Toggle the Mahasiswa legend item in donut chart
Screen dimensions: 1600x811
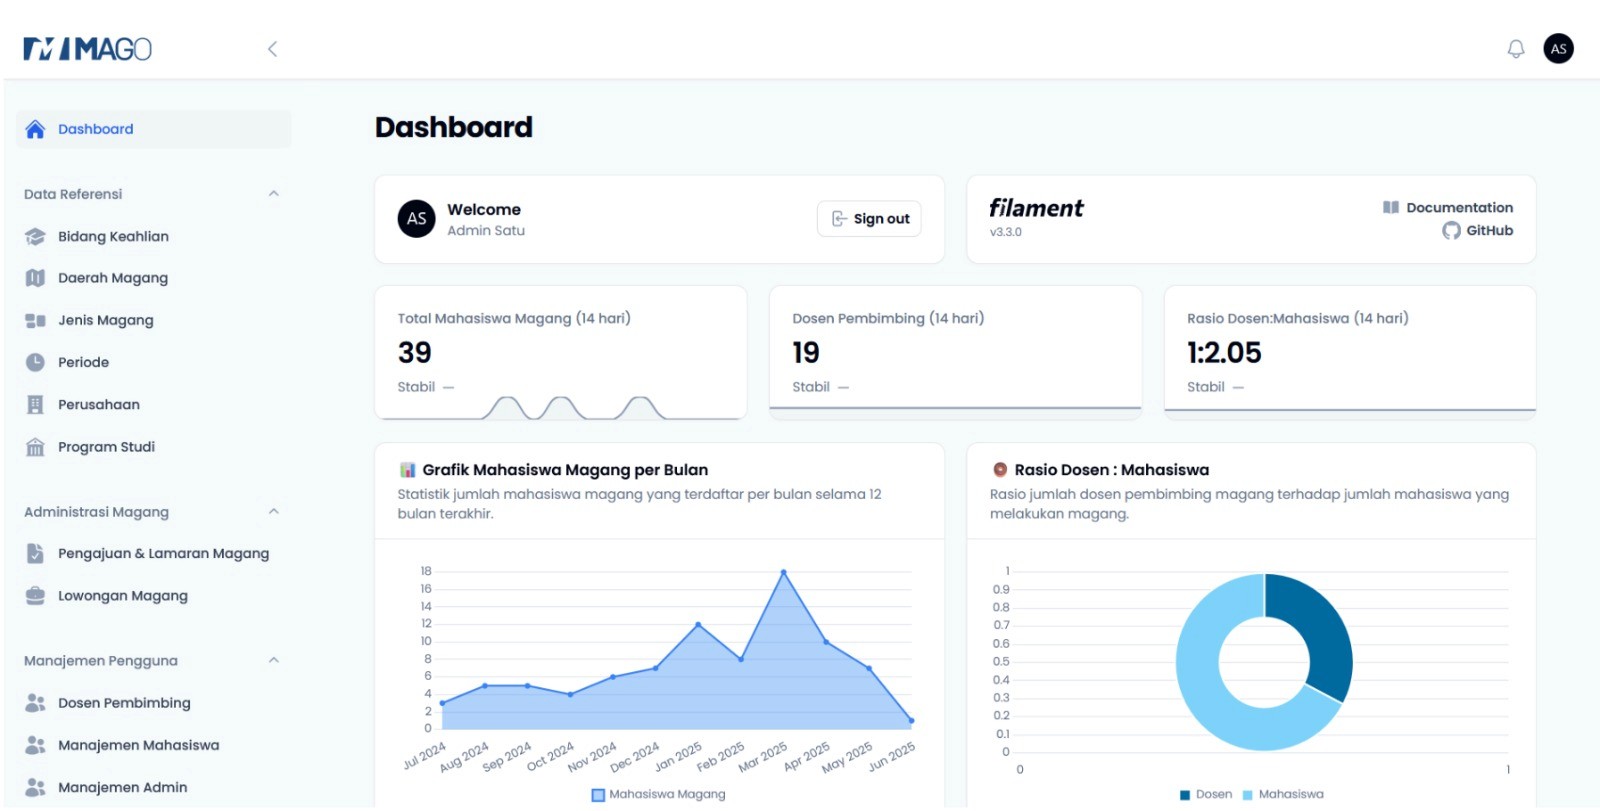(1283, 794)
